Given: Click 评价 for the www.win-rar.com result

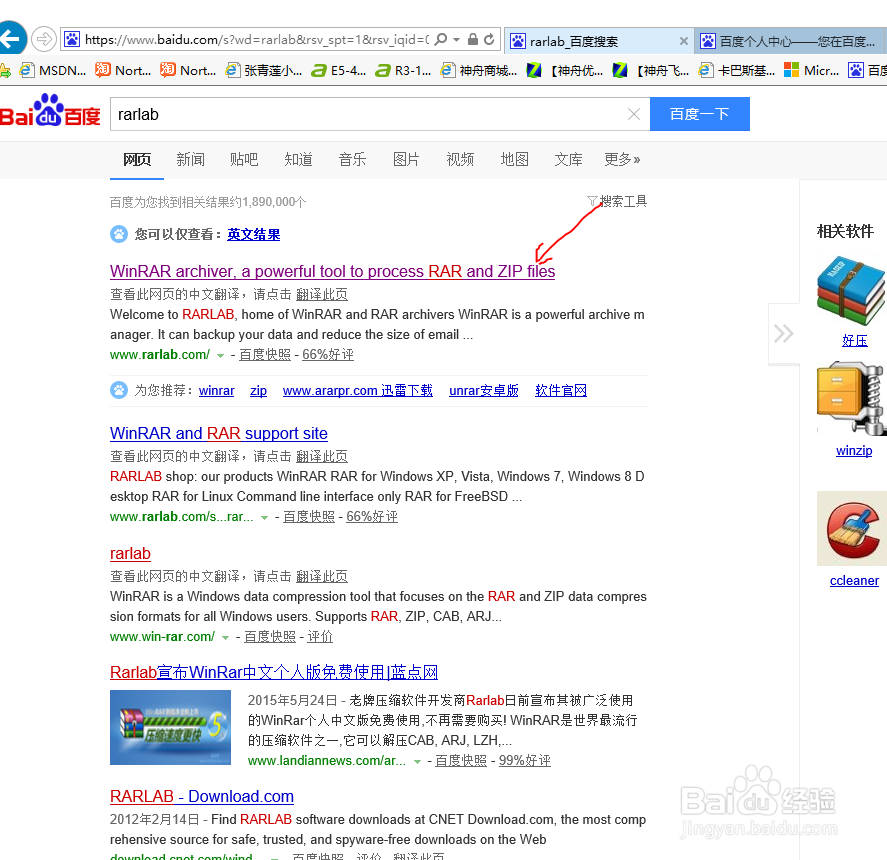Looking at the screenshot, I should (320, 637).
